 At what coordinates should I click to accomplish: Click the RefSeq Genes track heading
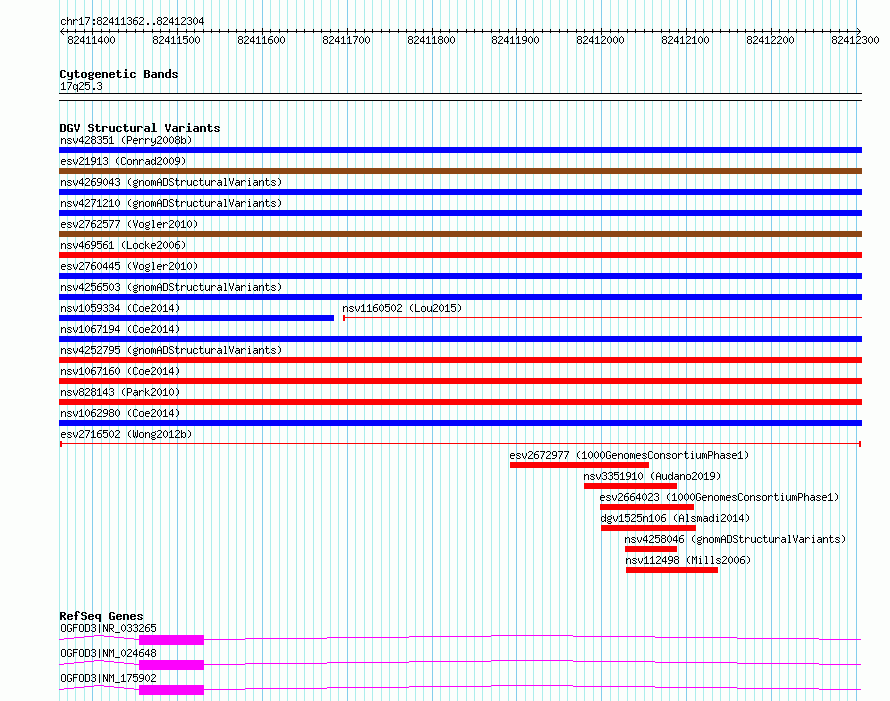(102, 616)
